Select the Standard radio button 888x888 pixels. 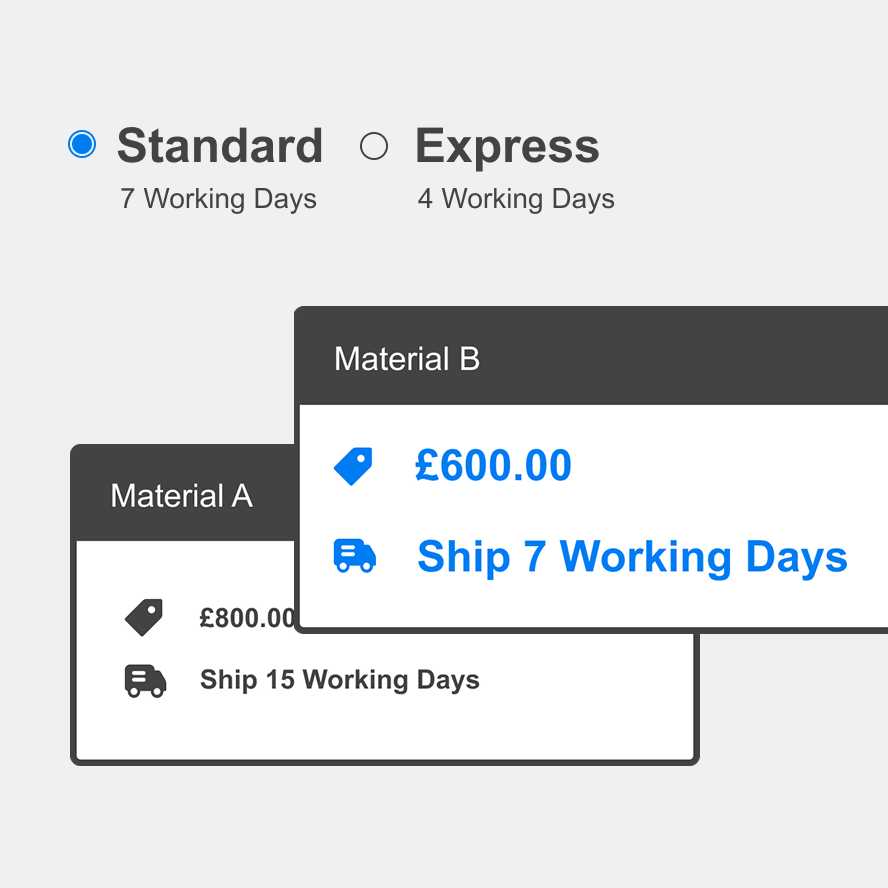pyautogui.click(x=82, y=144)
